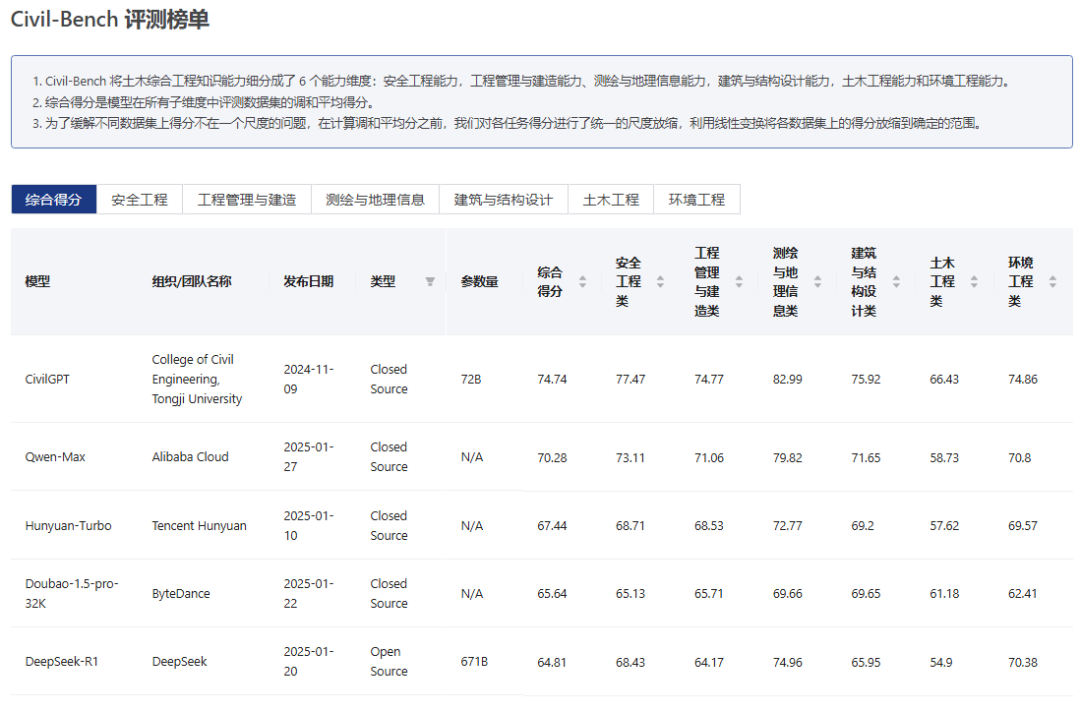1080x712 pixels.
Task: Click the 64.81 overall score
Action: pos(552,662)
